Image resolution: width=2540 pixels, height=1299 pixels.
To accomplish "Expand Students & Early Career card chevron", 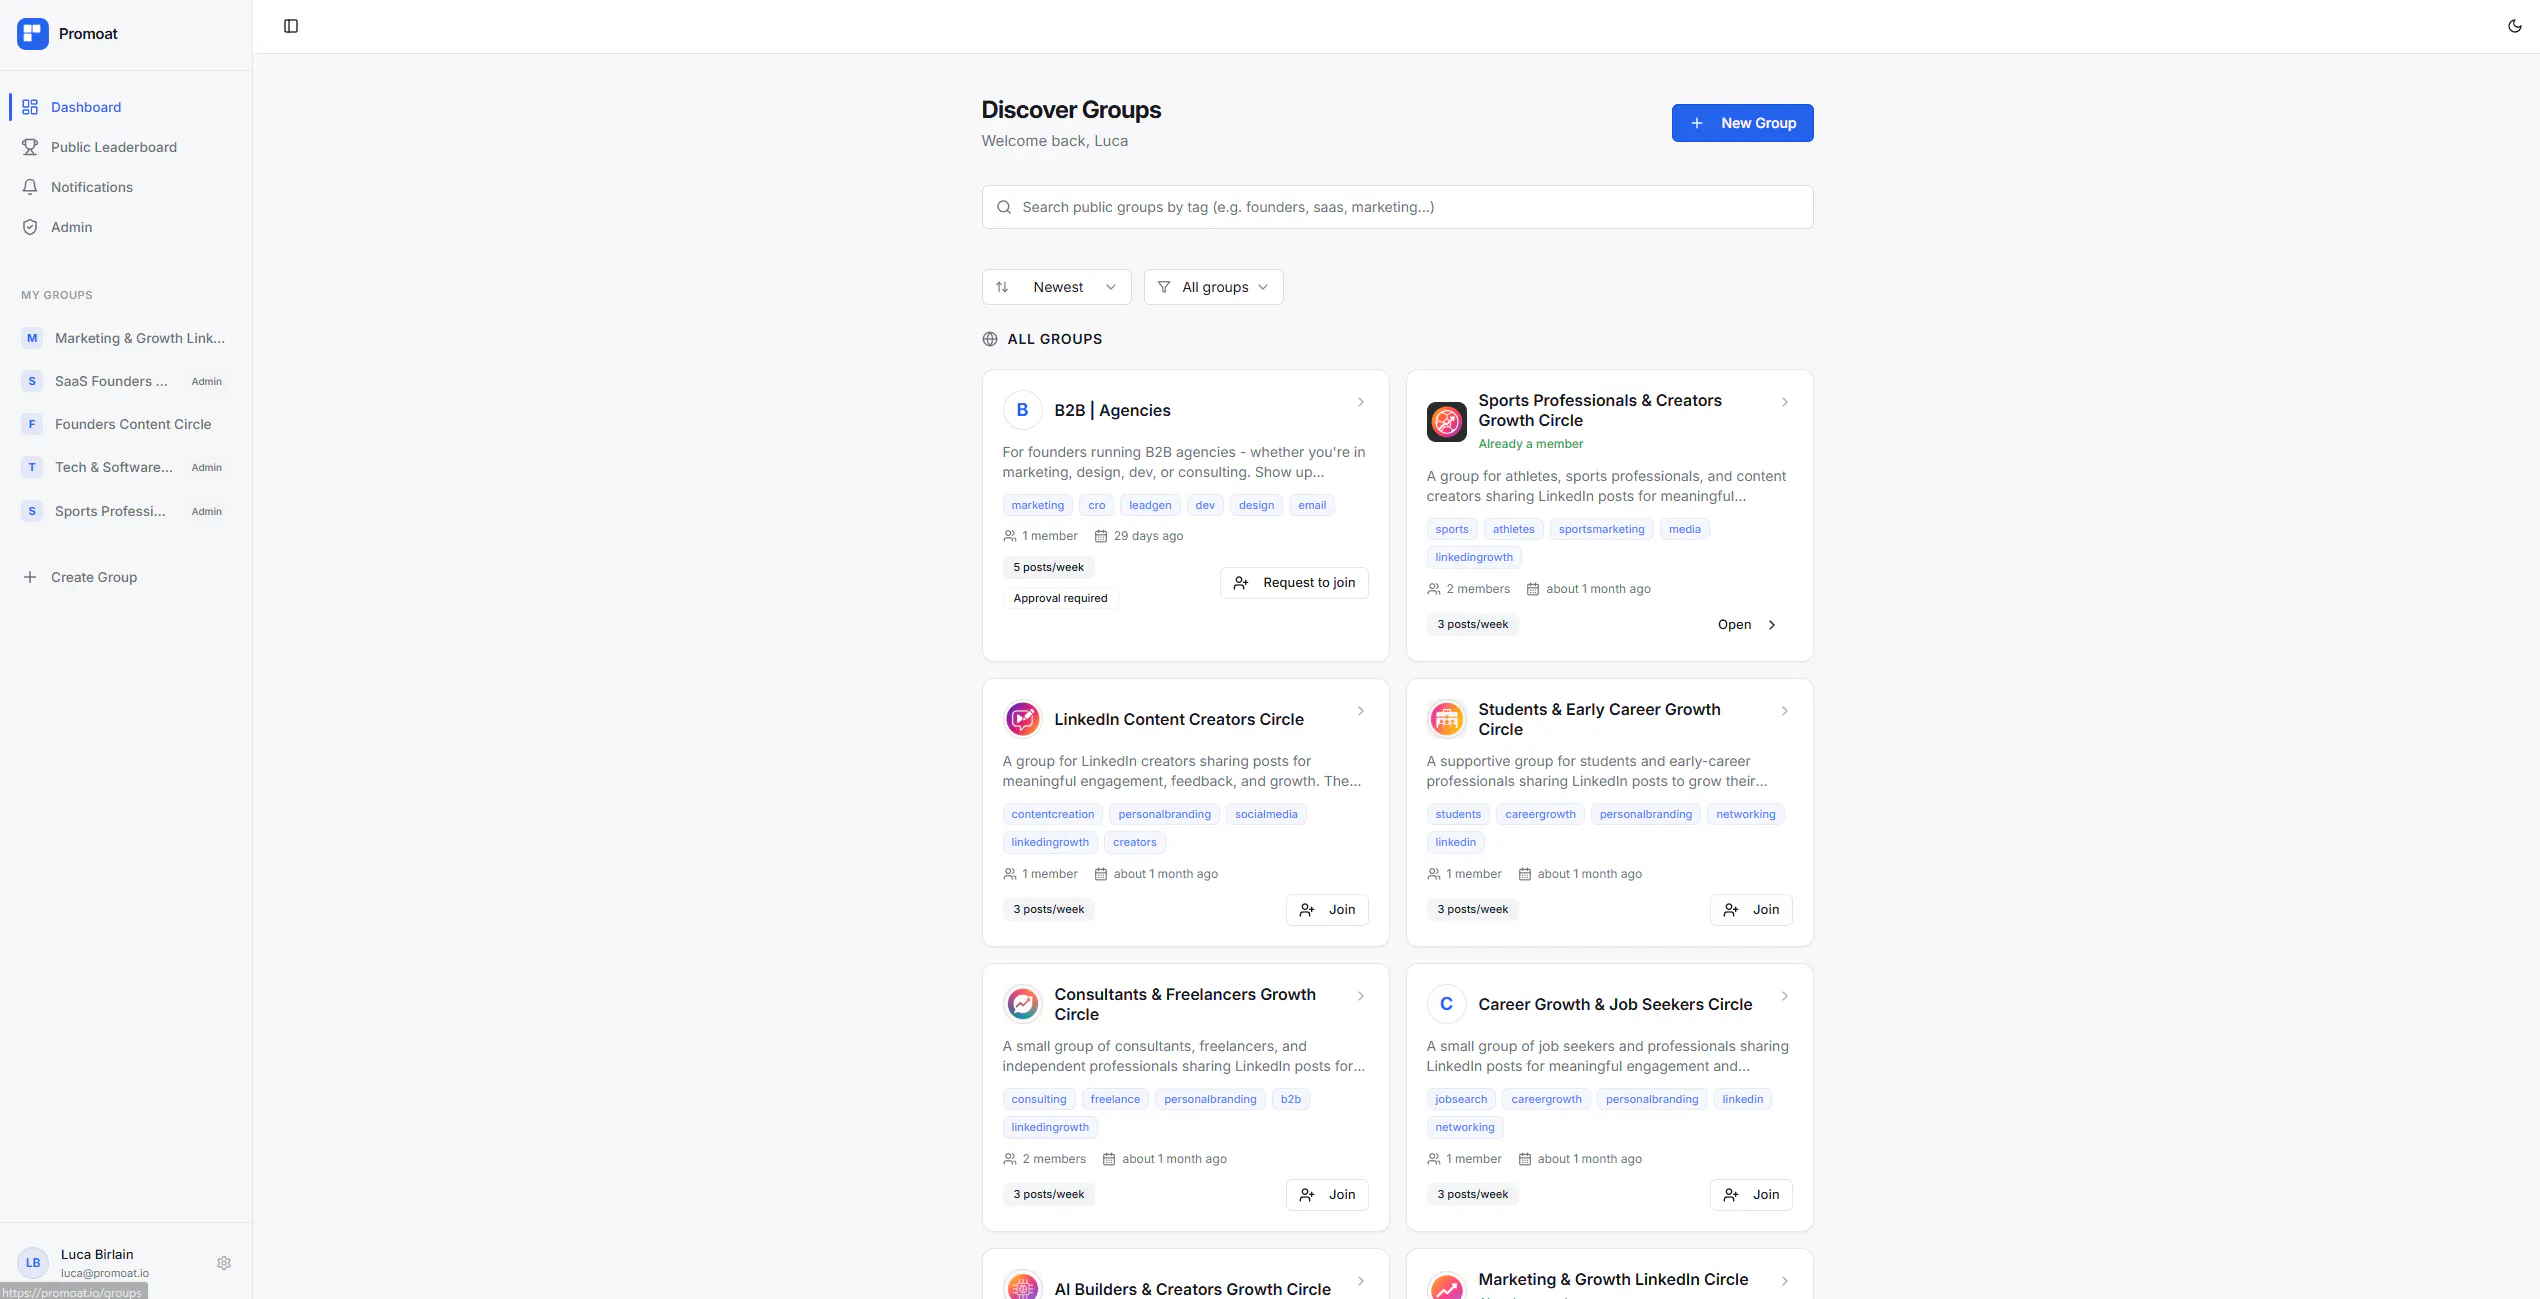I will coord(1785,711).
